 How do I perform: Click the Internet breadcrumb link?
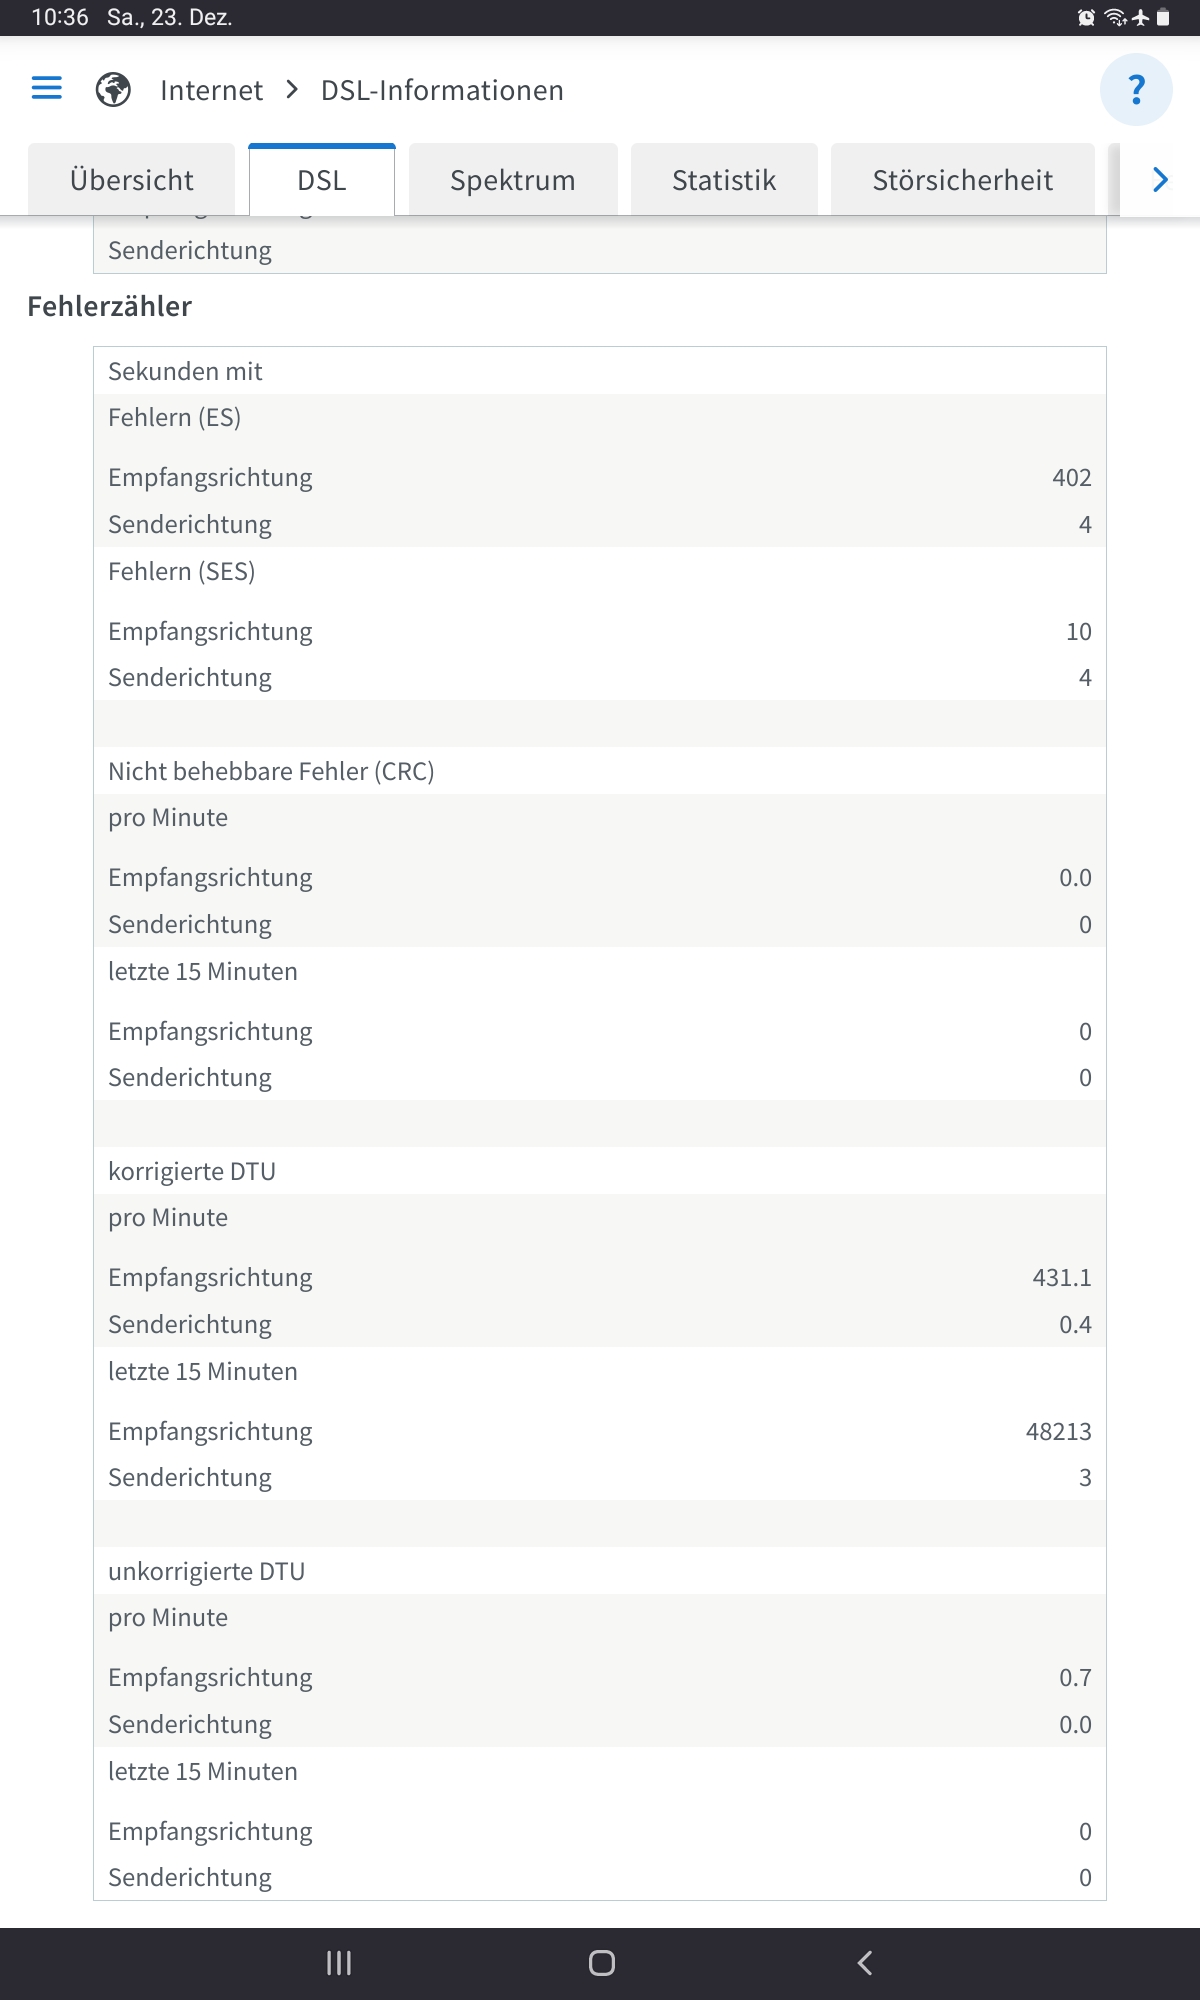pyautogui.click(x=209, y=89)
